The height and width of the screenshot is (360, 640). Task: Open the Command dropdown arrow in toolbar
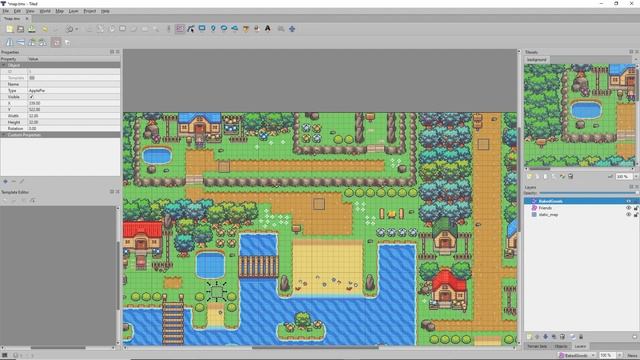[77, 29]
